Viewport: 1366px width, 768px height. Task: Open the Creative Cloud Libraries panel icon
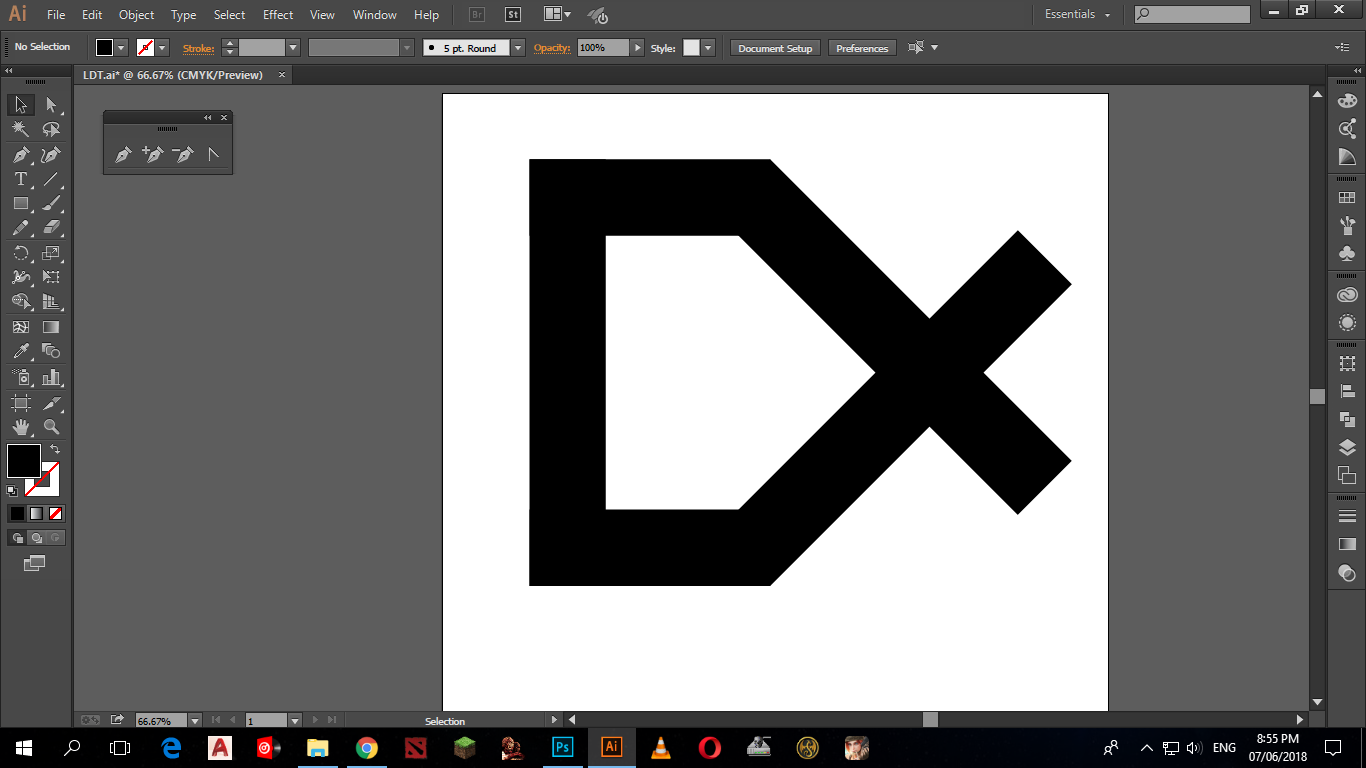[1347, 295]
